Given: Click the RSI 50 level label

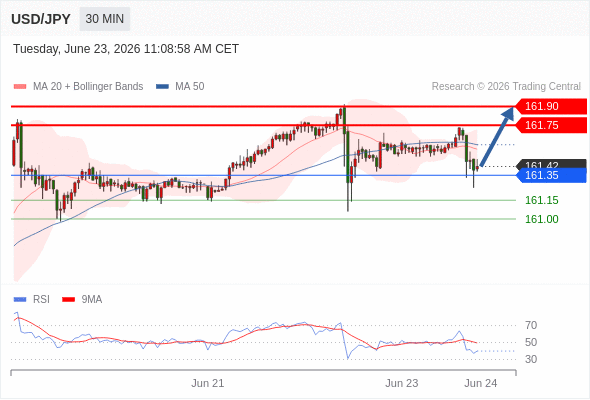Looking at the screenshot, I should click(531, 342).
